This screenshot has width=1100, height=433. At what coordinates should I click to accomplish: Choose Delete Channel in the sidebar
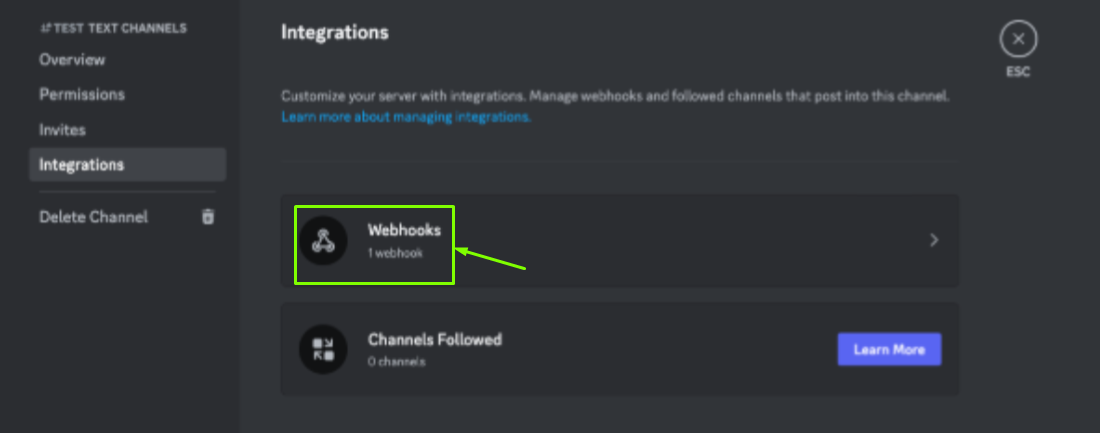93,217
